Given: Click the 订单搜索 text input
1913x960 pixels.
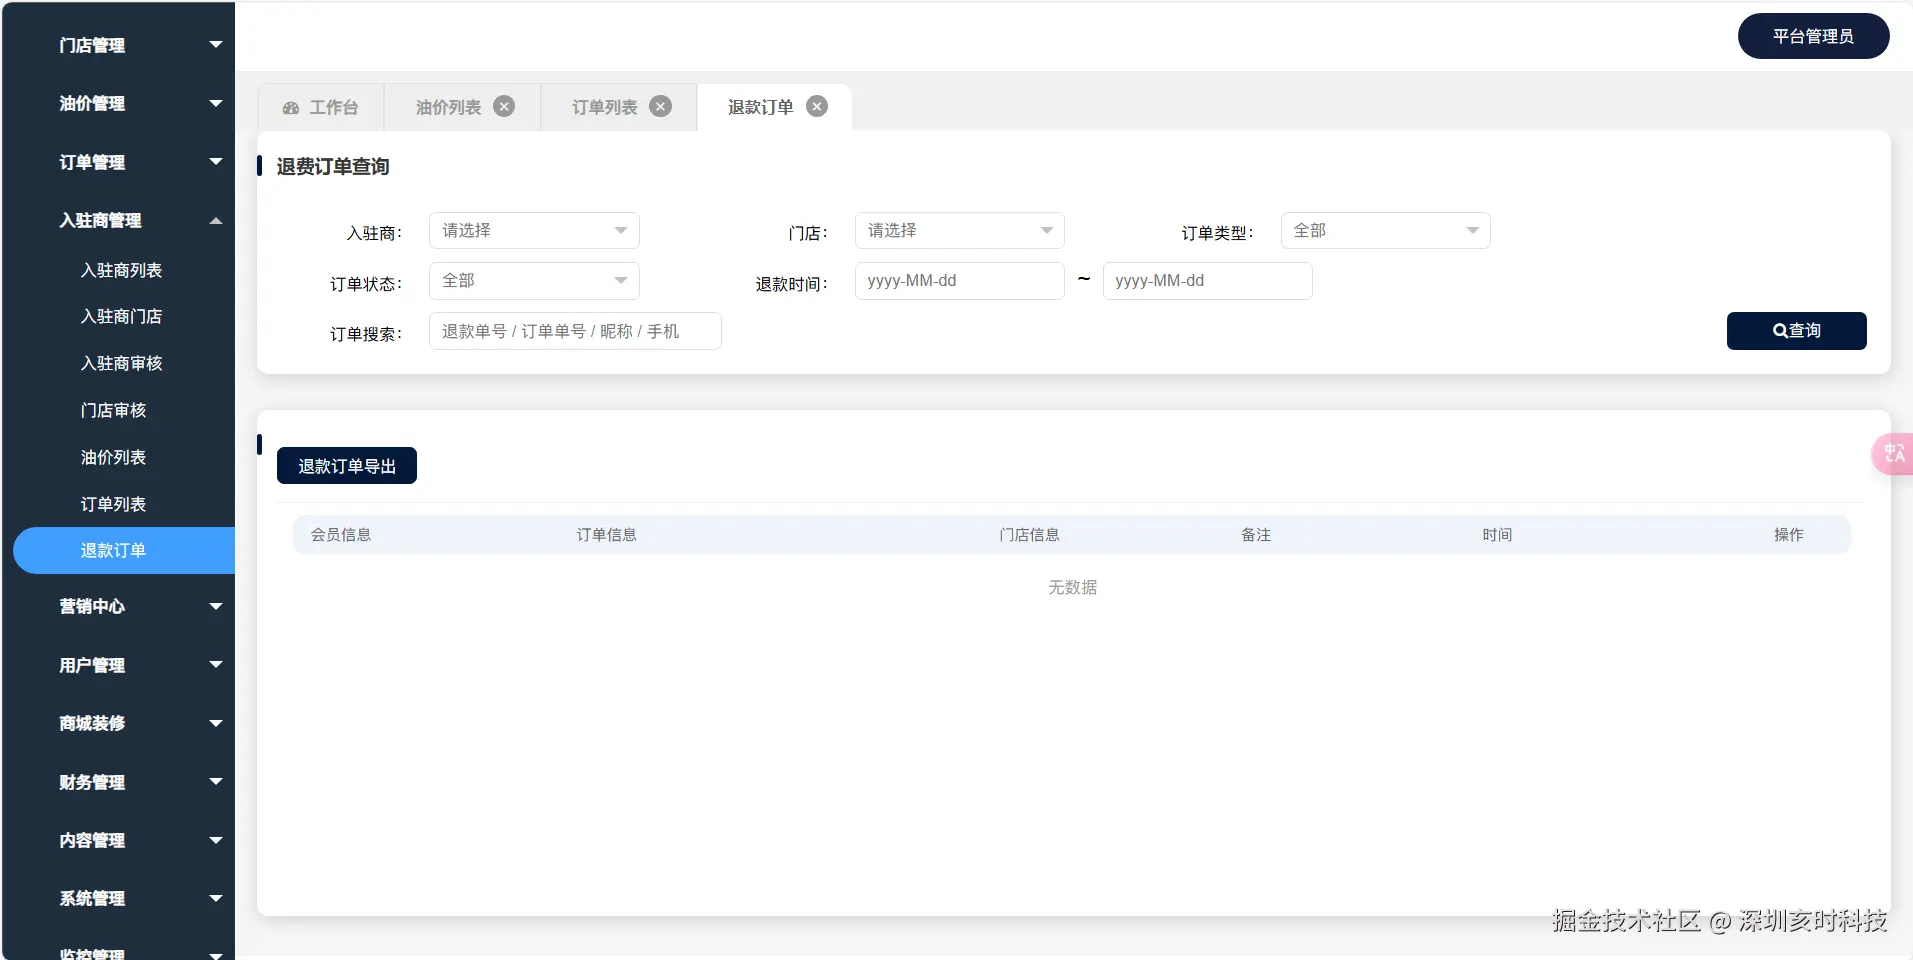Looking at the screenshot, I should click(575, 331).
